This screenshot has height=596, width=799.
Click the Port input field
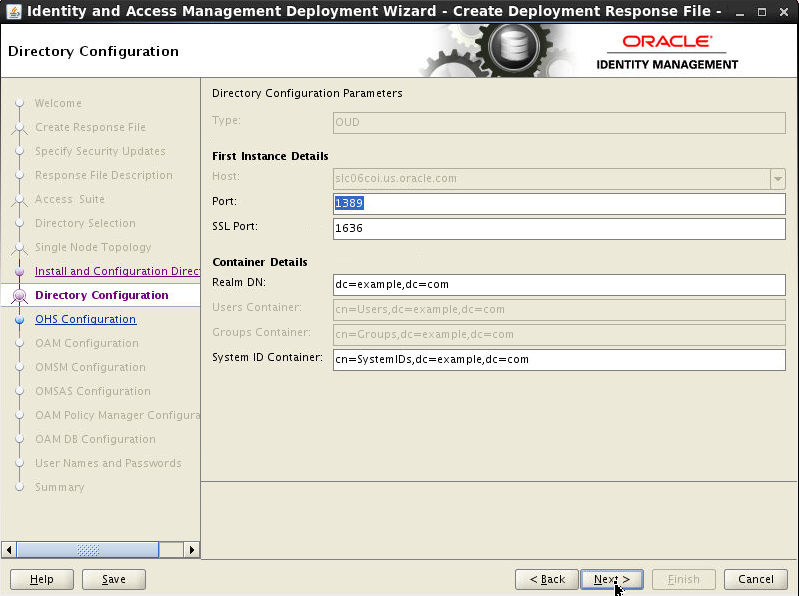click(x=559, y=203)
